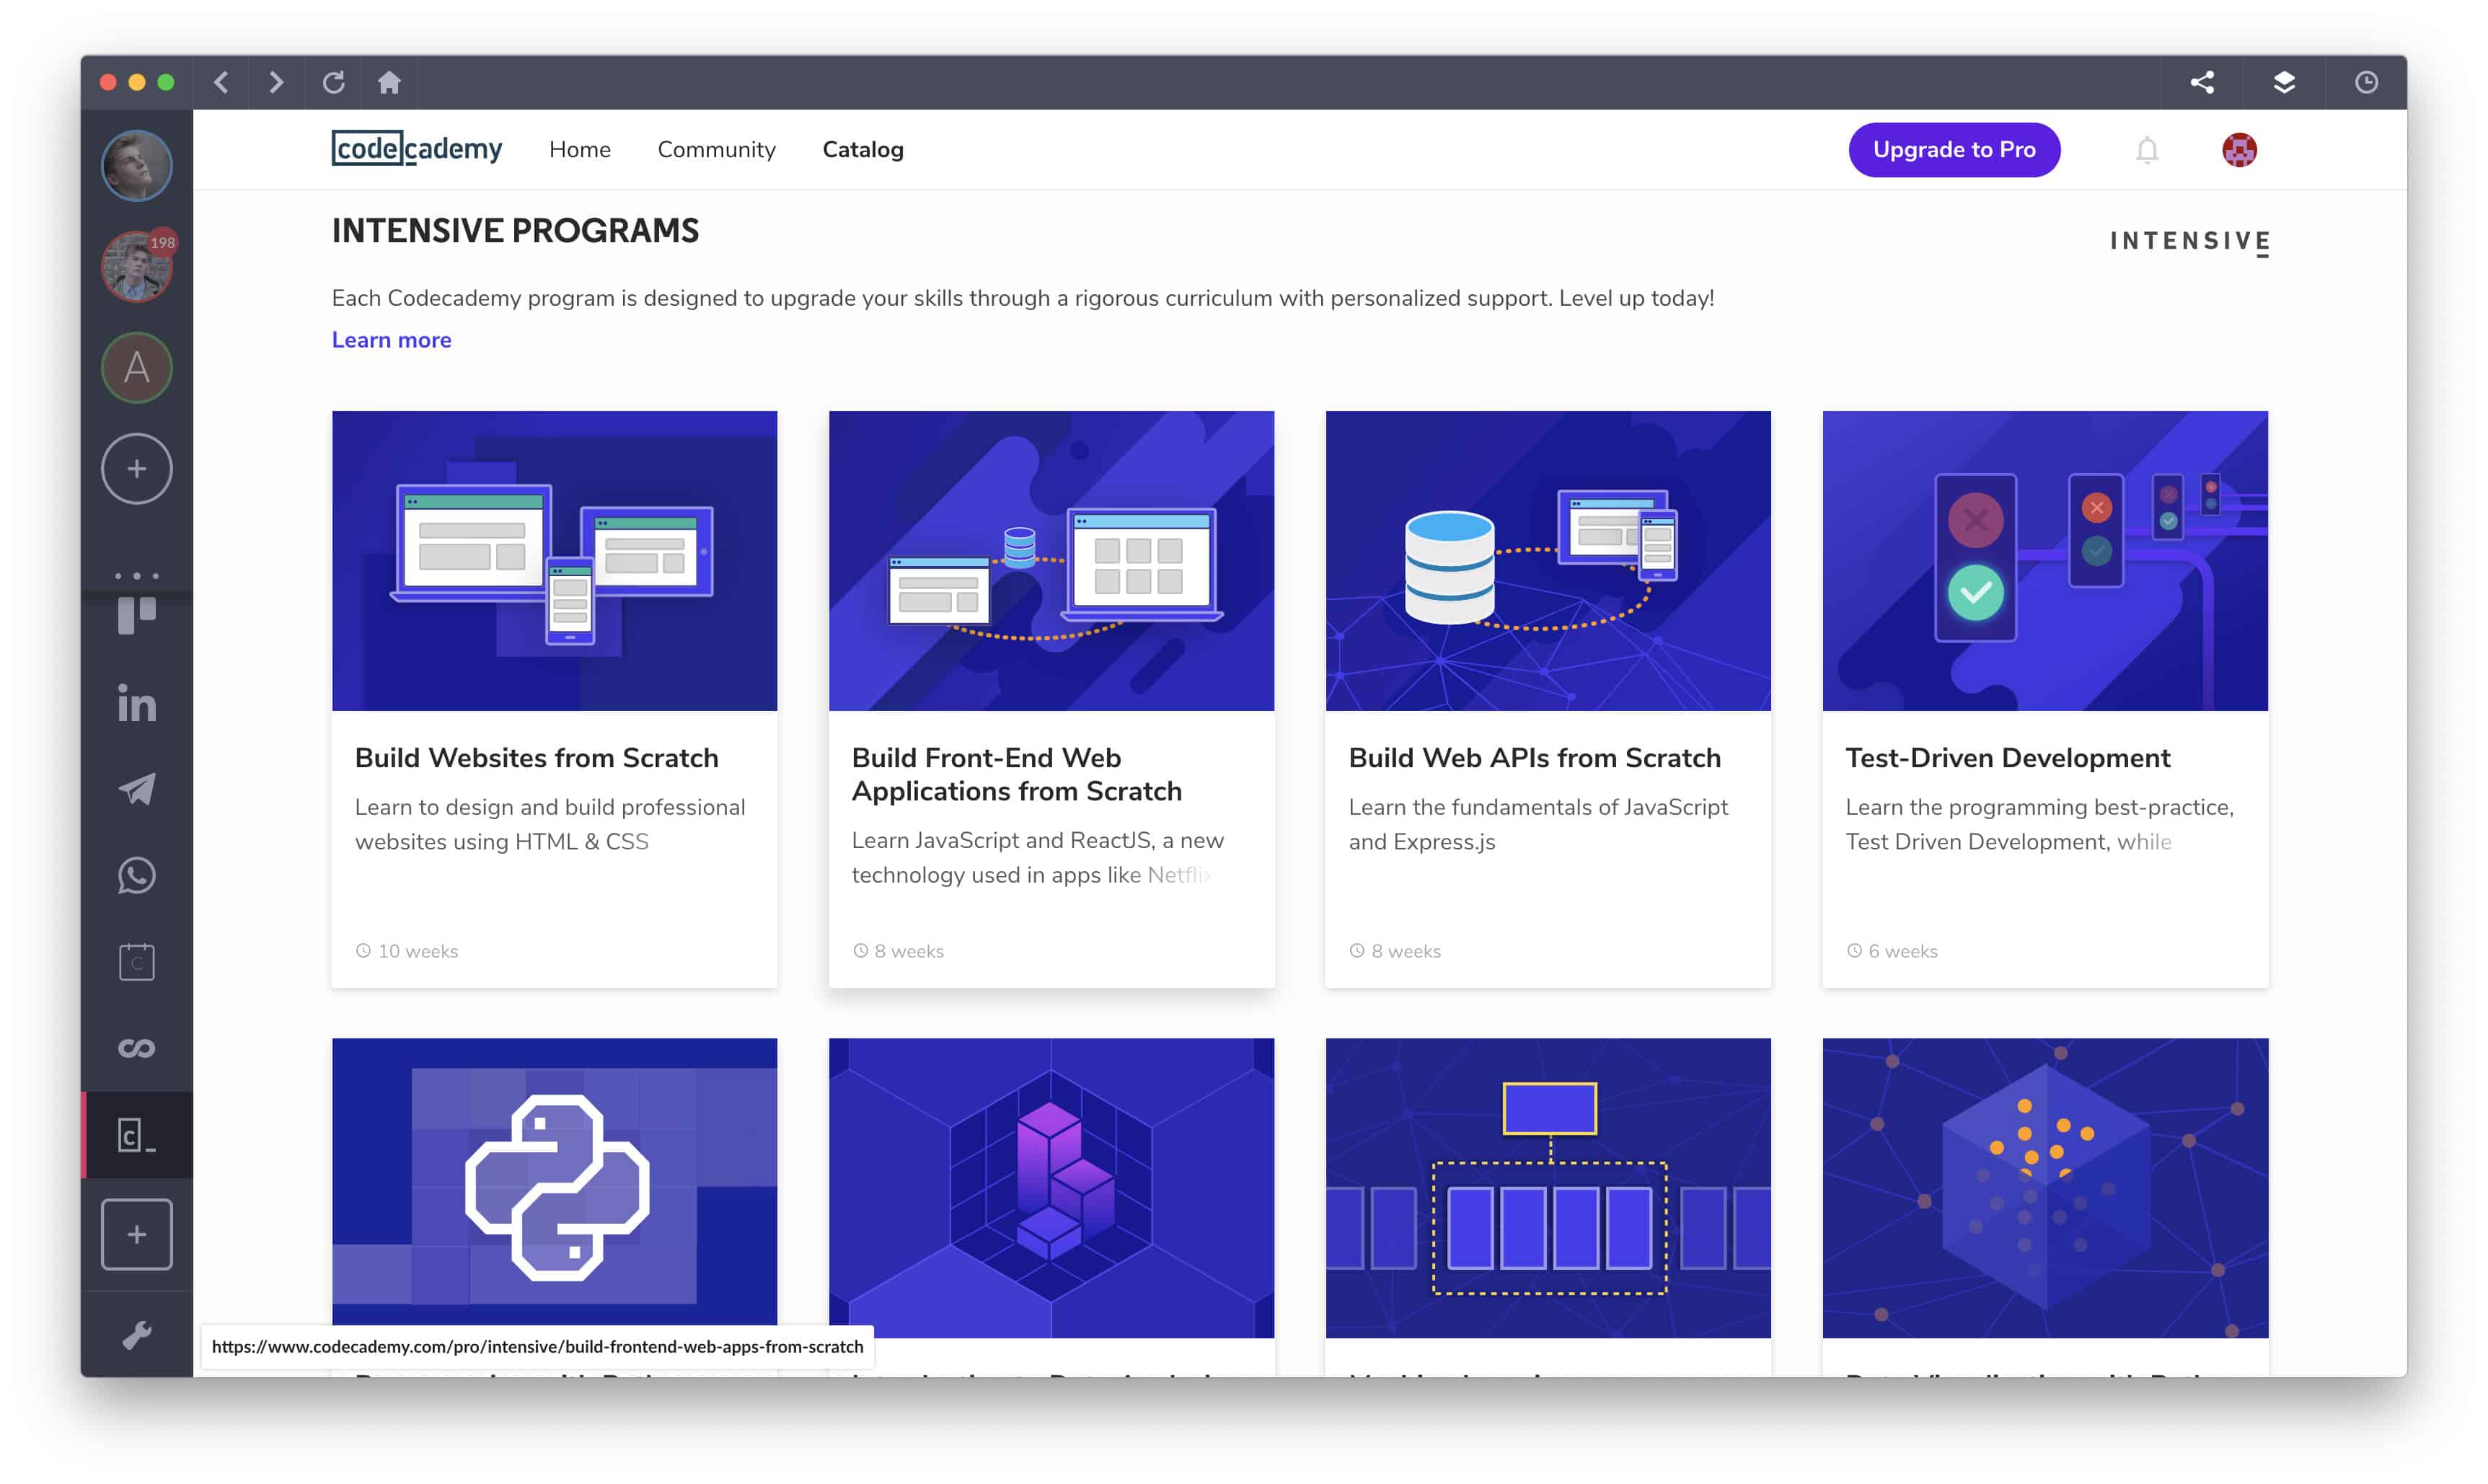The image size is (2488, 1484).
Task: Click the layers stack icon
Action: (x=2284, y=82)
